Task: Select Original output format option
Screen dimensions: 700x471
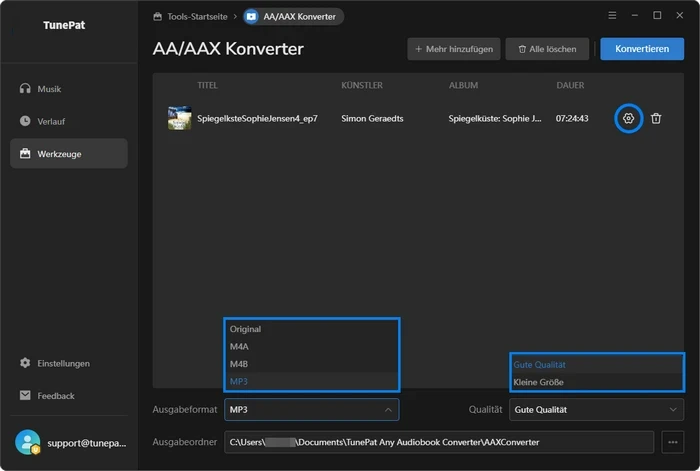Action: click(312, 329)
